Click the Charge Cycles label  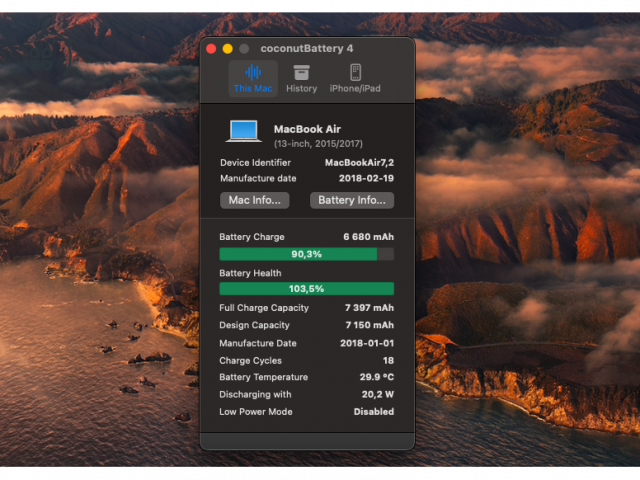click(x=251, y=361)
